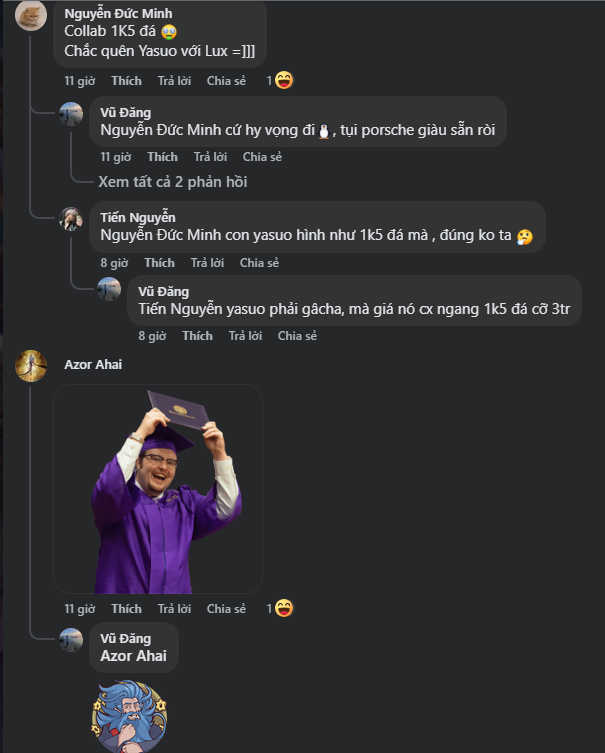Screen dimensions: 605x753
Task: Expand "Xem tất cả 2 phản hồi" replies
Action: point(172,182)
